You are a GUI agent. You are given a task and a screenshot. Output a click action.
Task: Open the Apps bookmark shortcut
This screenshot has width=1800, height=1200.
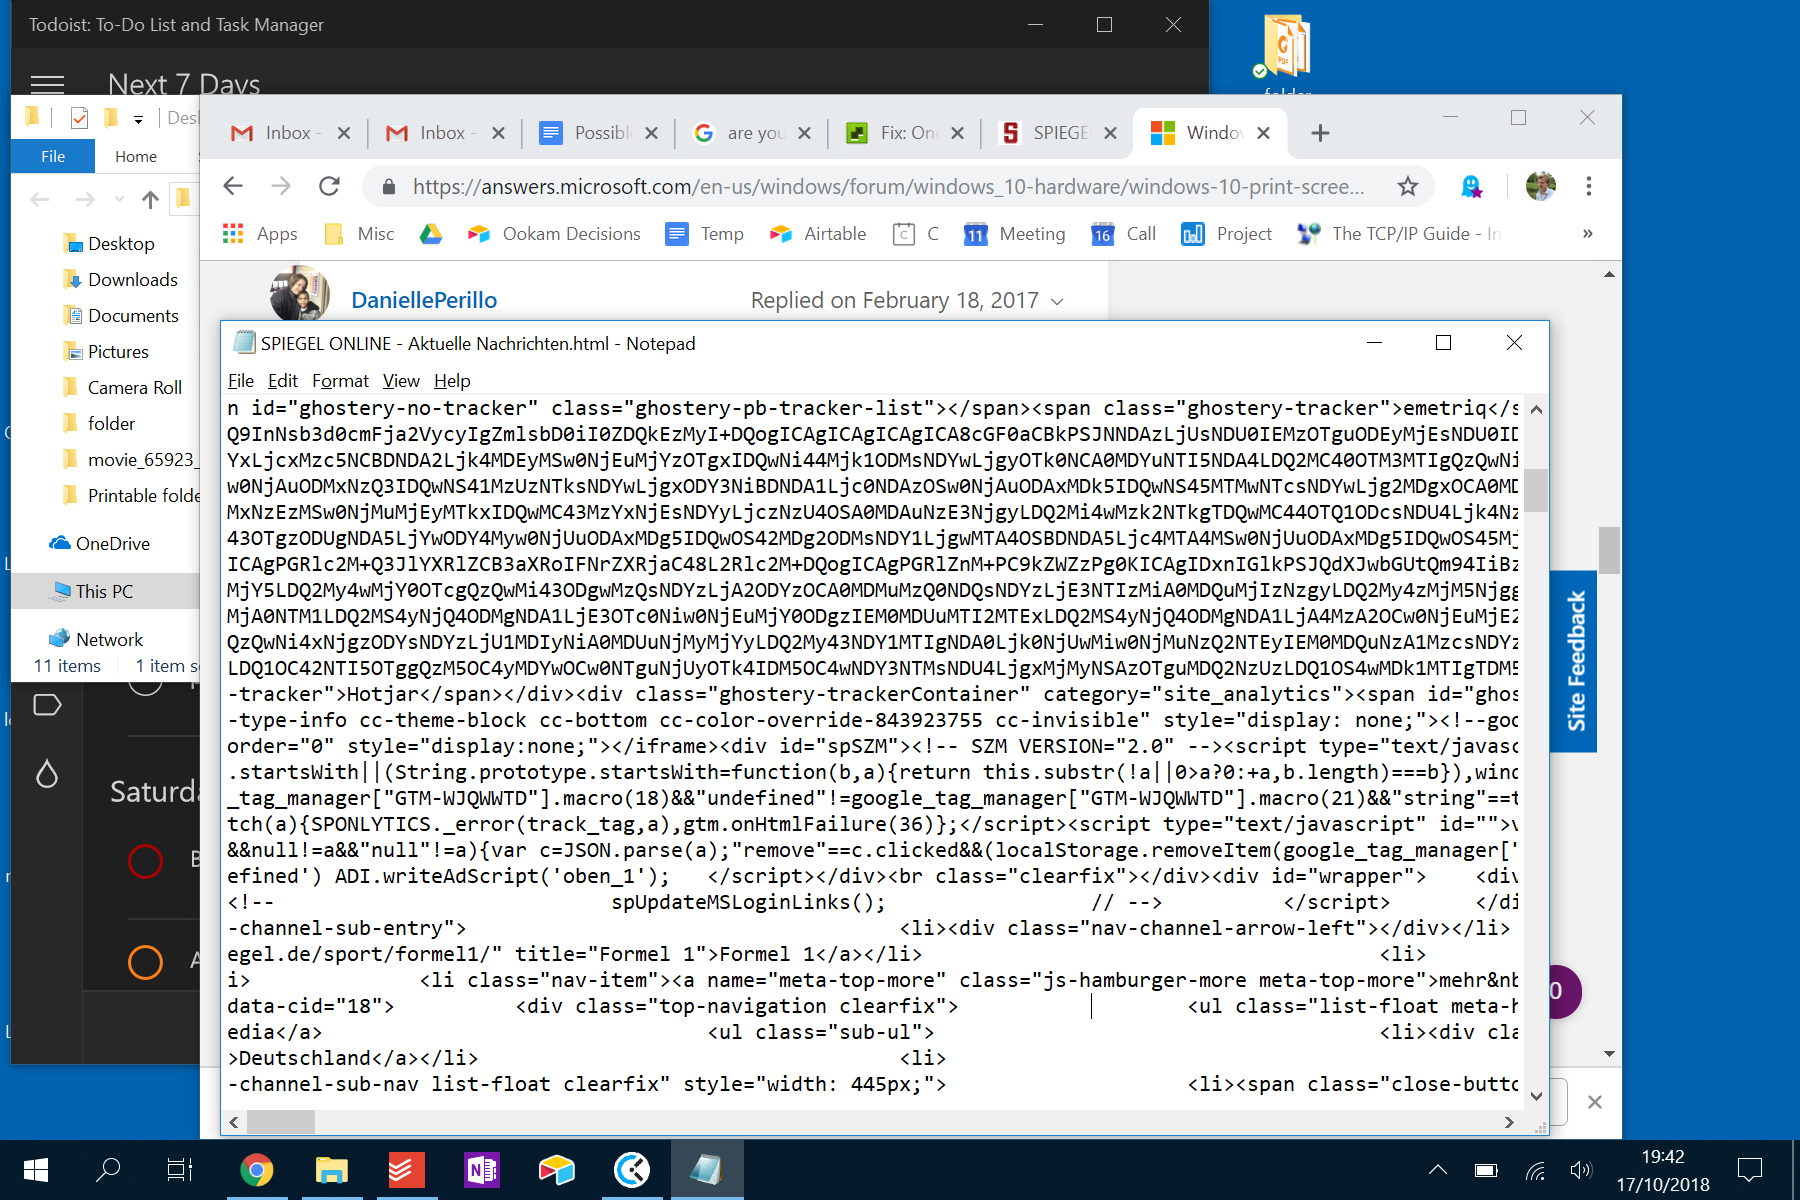(x=260, y=234)
